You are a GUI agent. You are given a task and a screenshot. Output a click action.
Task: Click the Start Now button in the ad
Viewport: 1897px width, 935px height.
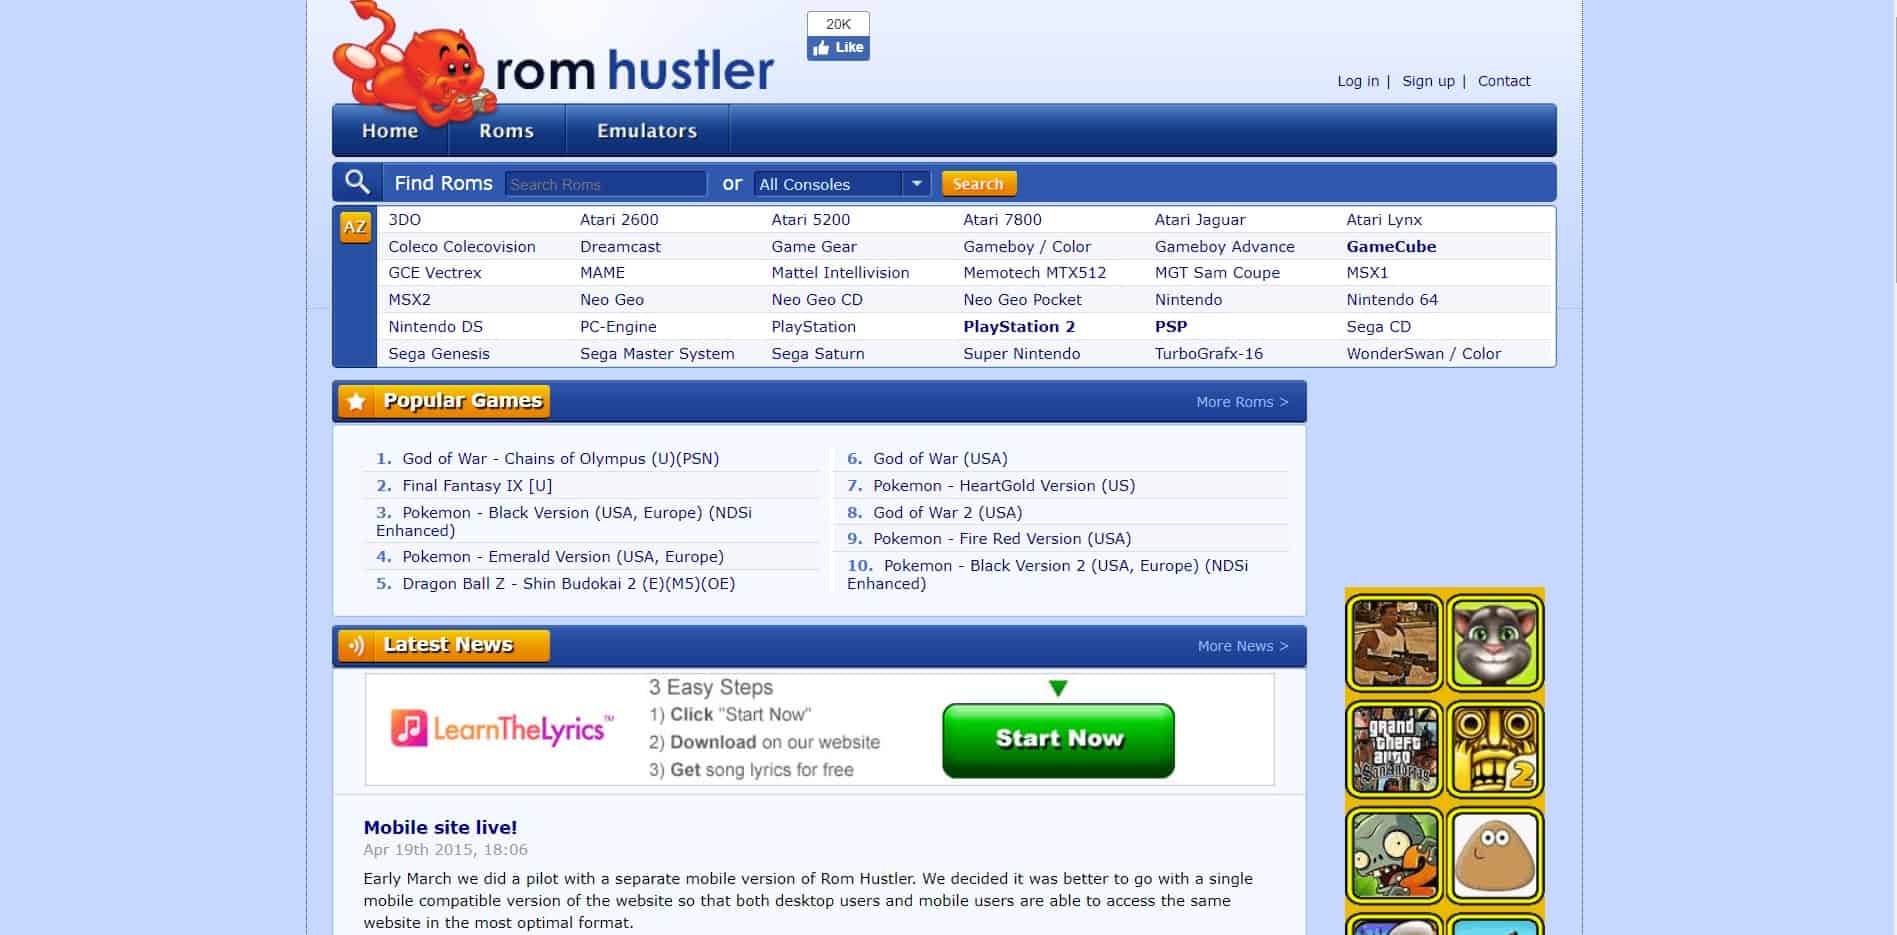coord(1057,740)
